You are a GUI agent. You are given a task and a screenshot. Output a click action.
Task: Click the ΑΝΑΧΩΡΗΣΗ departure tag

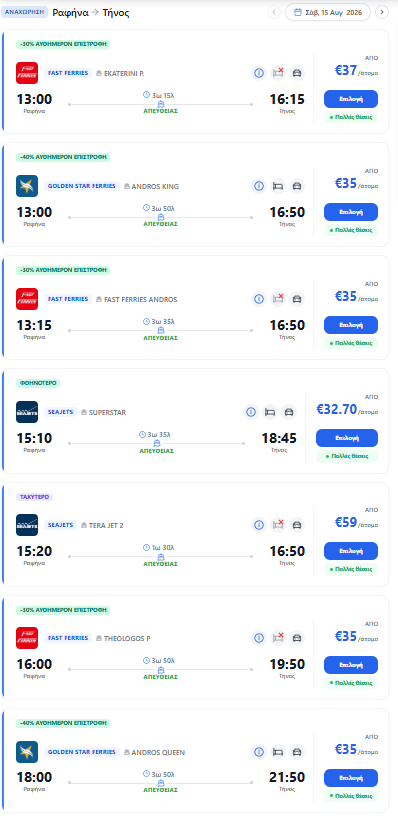tap(24, 12)
